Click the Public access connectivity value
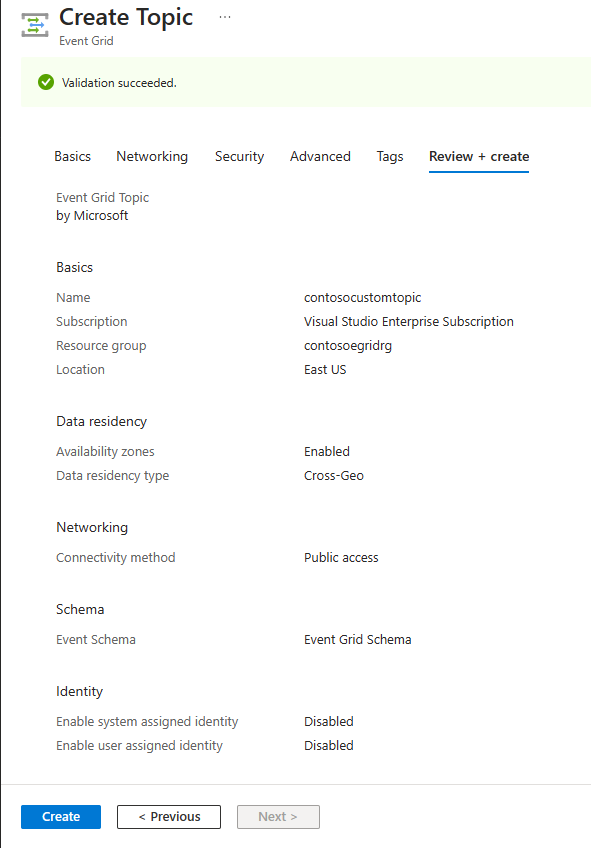This screenshot has height=848, width=591. click(x=341, y=558)
